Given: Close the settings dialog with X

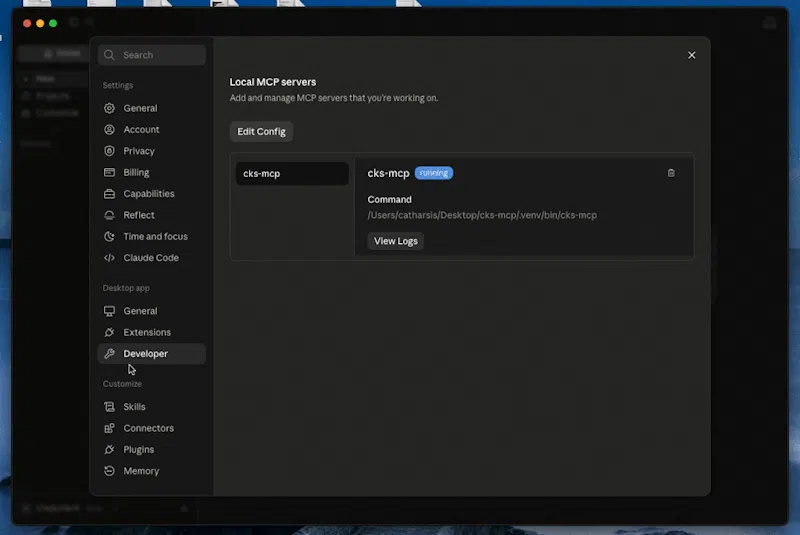Looking at the screenshot, I should pyautogui.click(x=691, y=55).
